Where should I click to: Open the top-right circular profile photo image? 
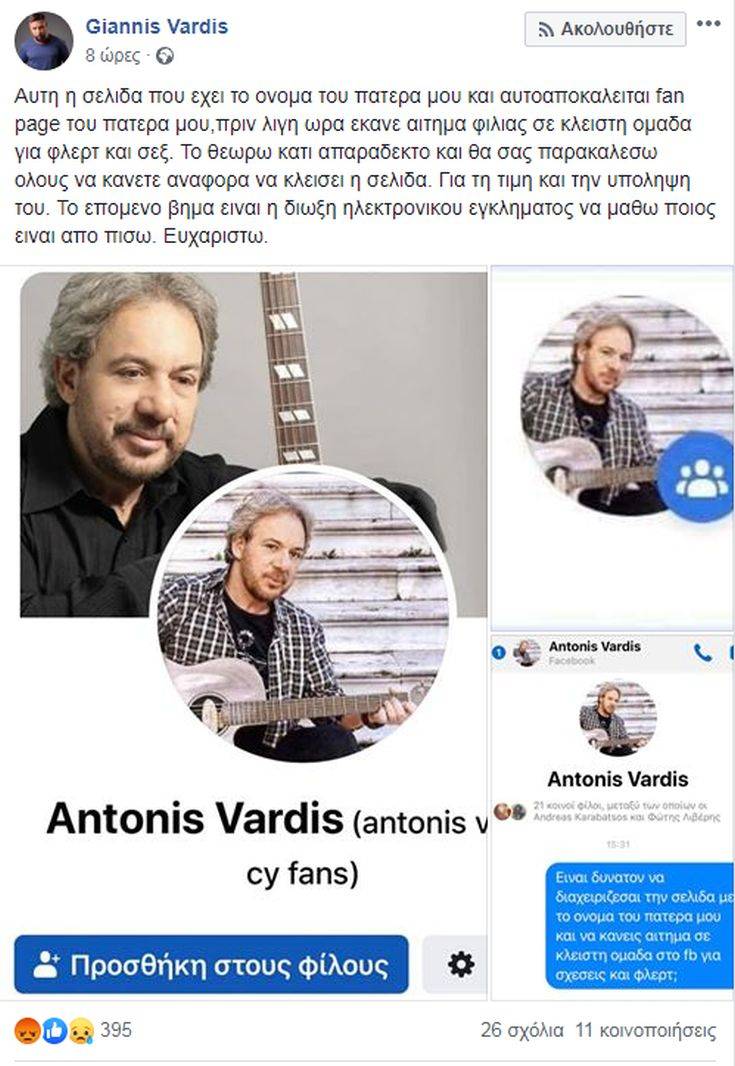[x=613, y=448]
